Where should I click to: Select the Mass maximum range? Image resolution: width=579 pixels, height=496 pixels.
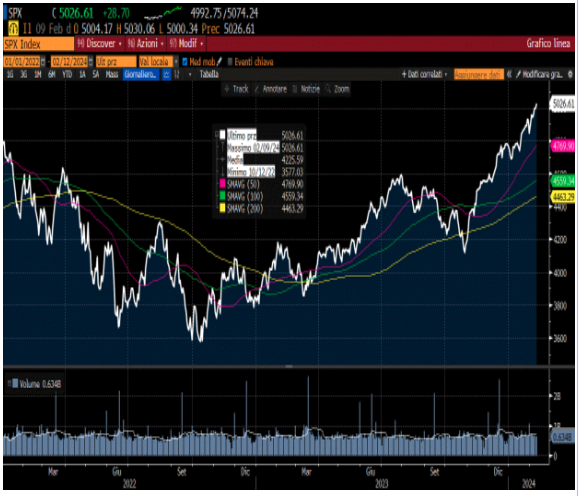click(112, 74)
